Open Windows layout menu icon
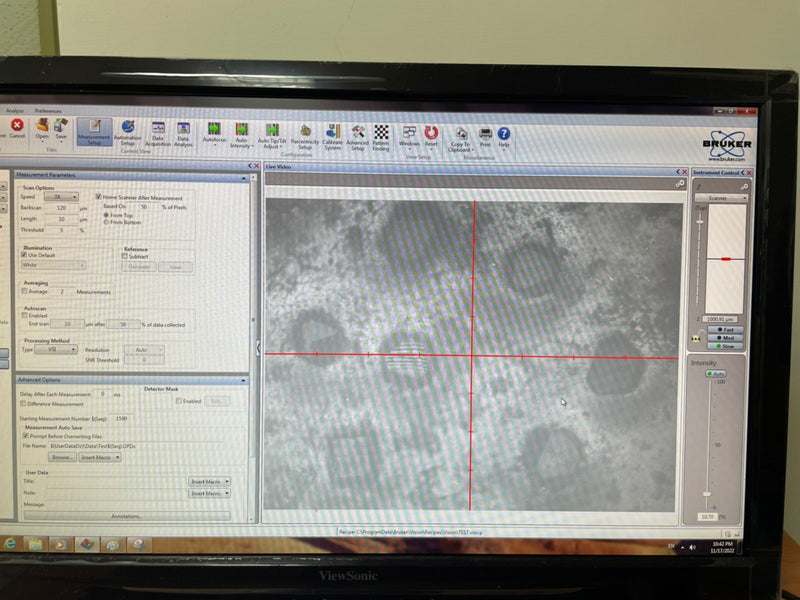The image size is (800, 600). pyautogui.click(x=409, y=133)
